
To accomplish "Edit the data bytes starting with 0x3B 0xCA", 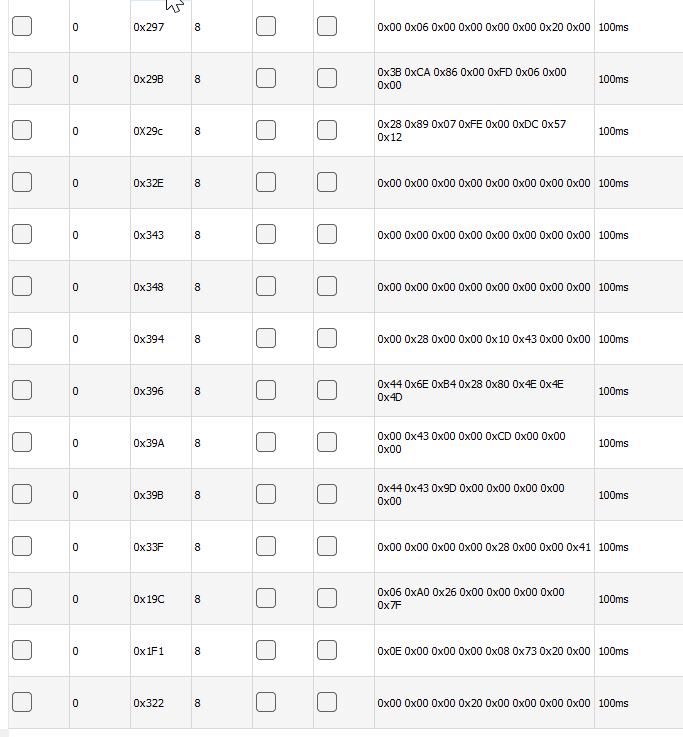I will coord(472,79).
